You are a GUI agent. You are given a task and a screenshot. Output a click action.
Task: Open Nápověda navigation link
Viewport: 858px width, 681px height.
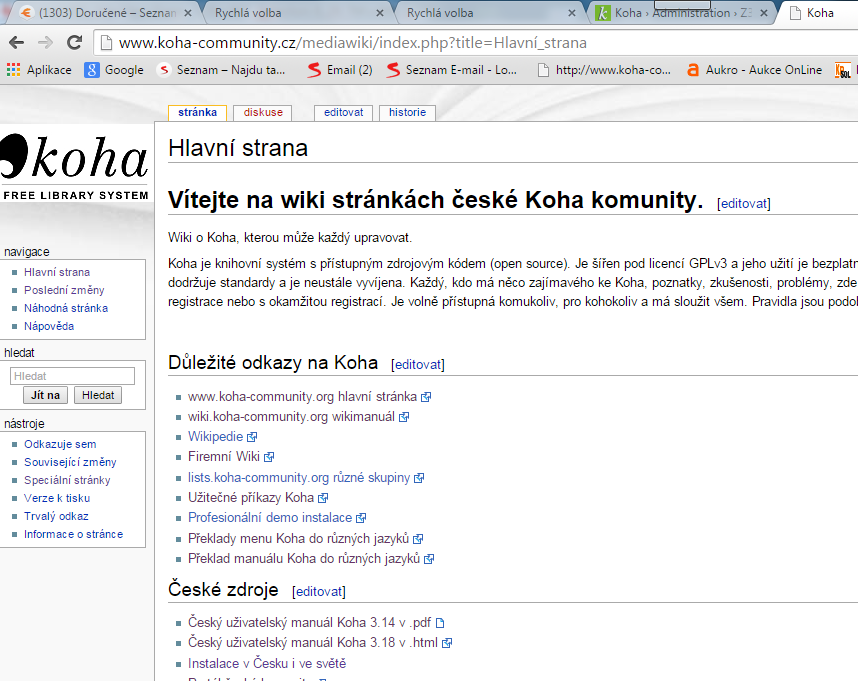tap(49, 326)
